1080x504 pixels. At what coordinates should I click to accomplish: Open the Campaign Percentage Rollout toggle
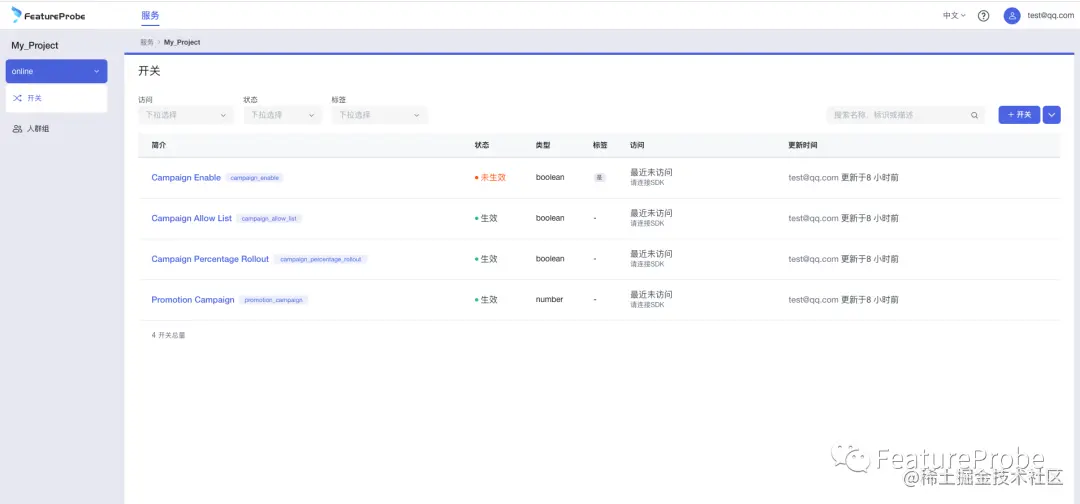point(210,259)
